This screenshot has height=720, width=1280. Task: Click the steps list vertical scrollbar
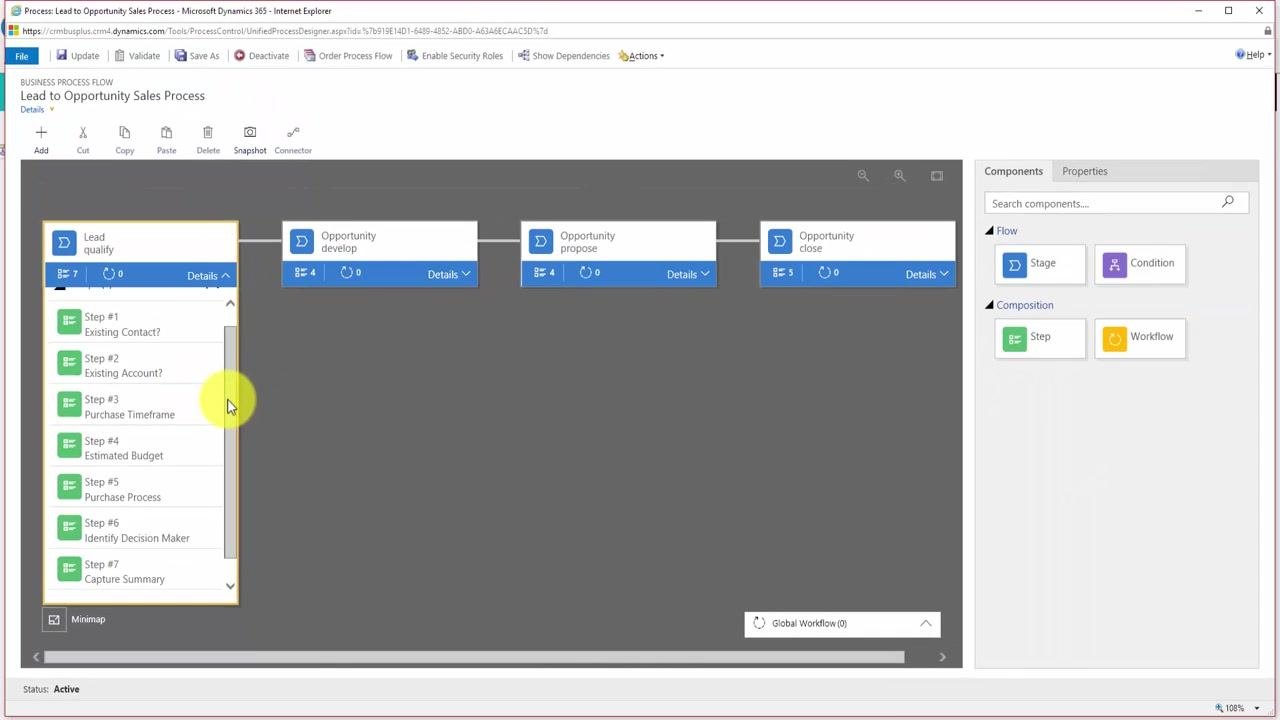point(230,442)
